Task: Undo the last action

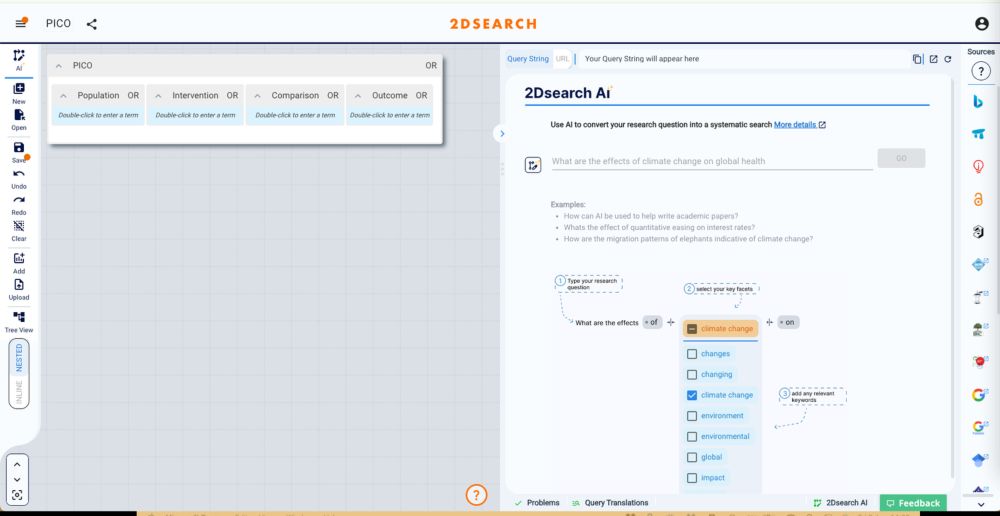Action: click(x=18, y=179)
